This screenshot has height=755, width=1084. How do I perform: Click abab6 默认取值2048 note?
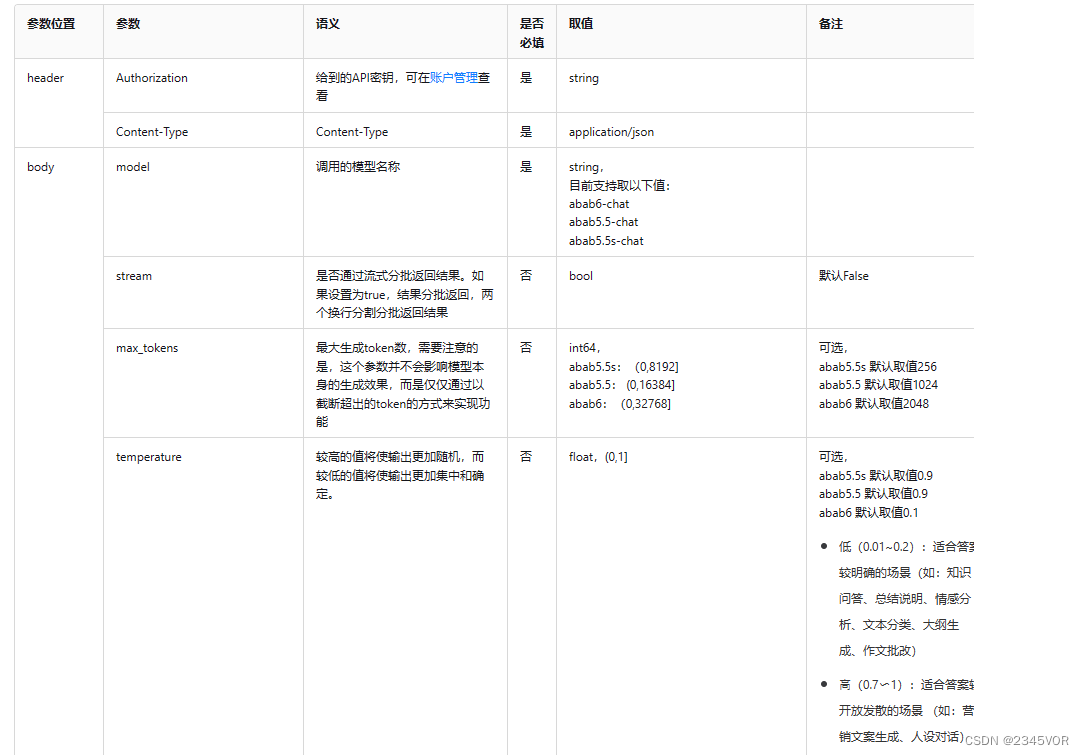[x=873, y=403]
